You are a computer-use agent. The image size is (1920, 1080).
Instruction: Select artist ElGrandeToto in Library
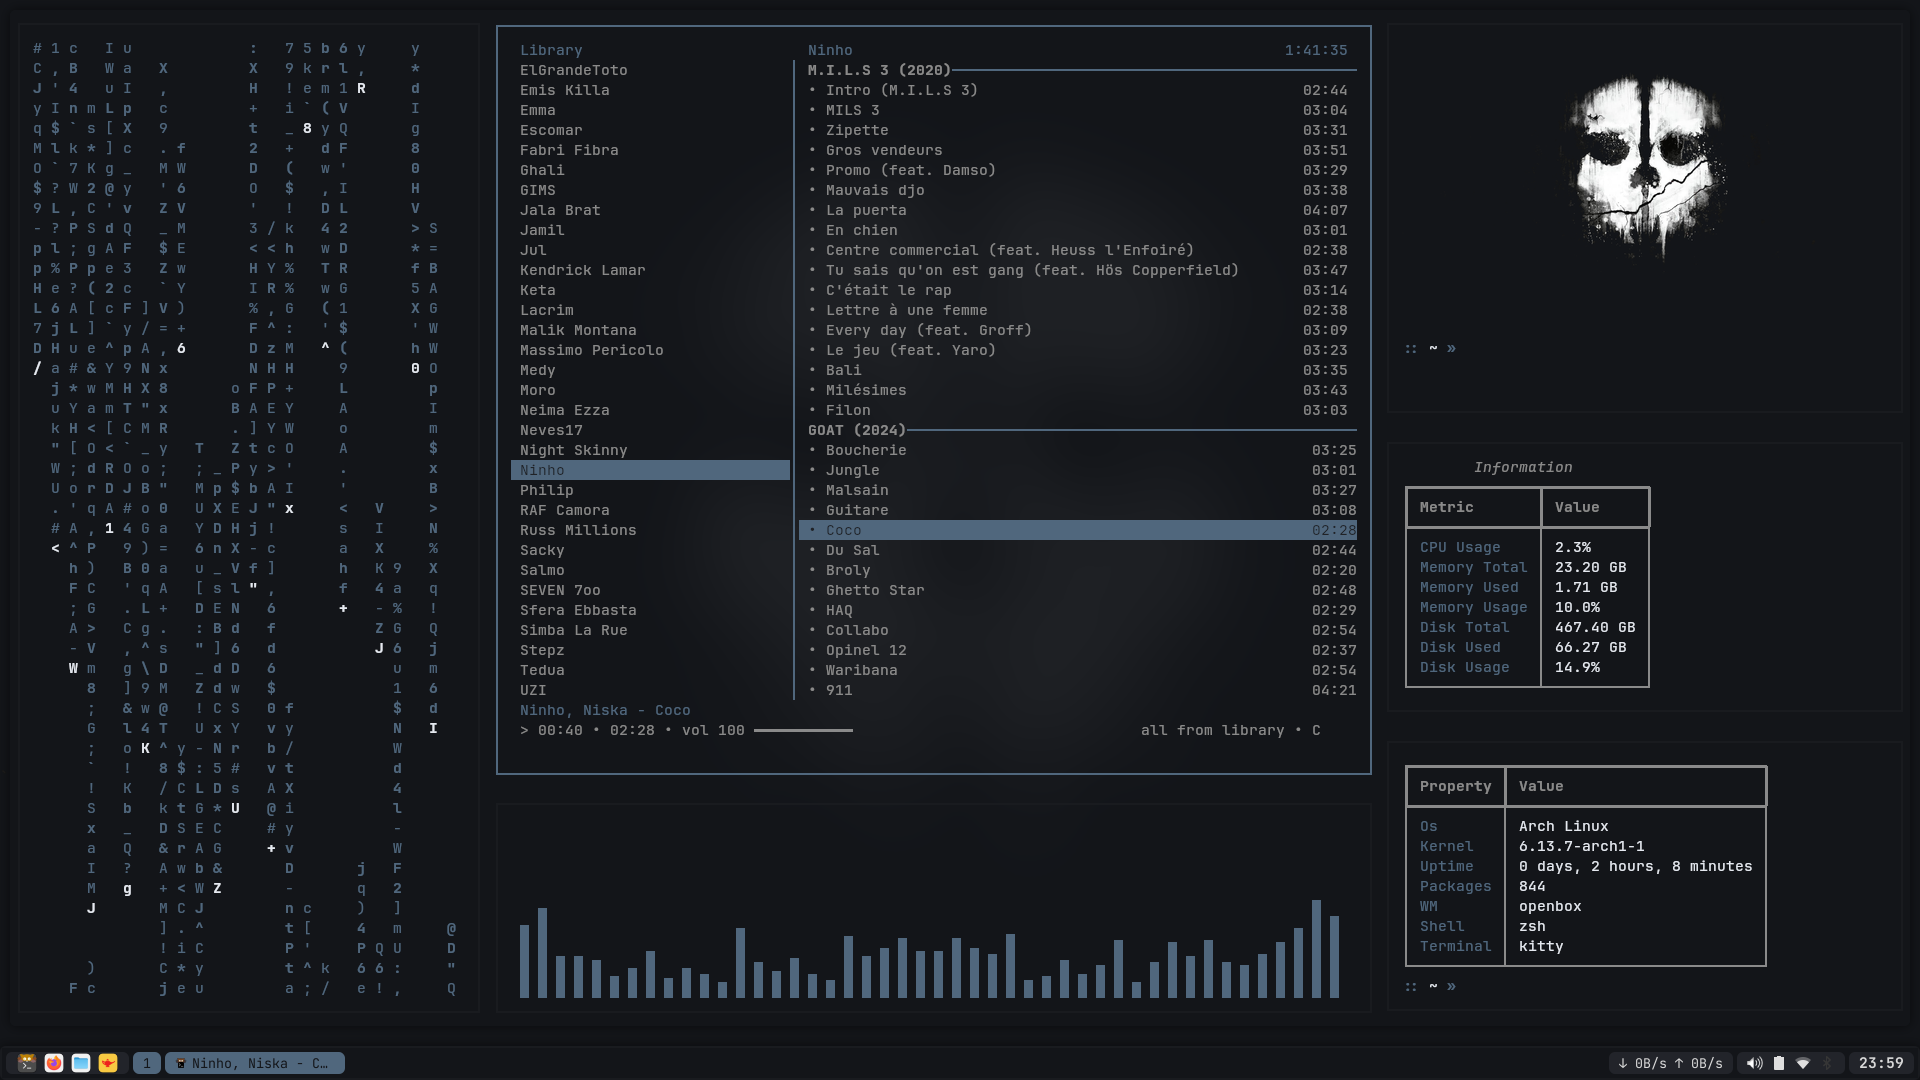[x=574, y=70]
